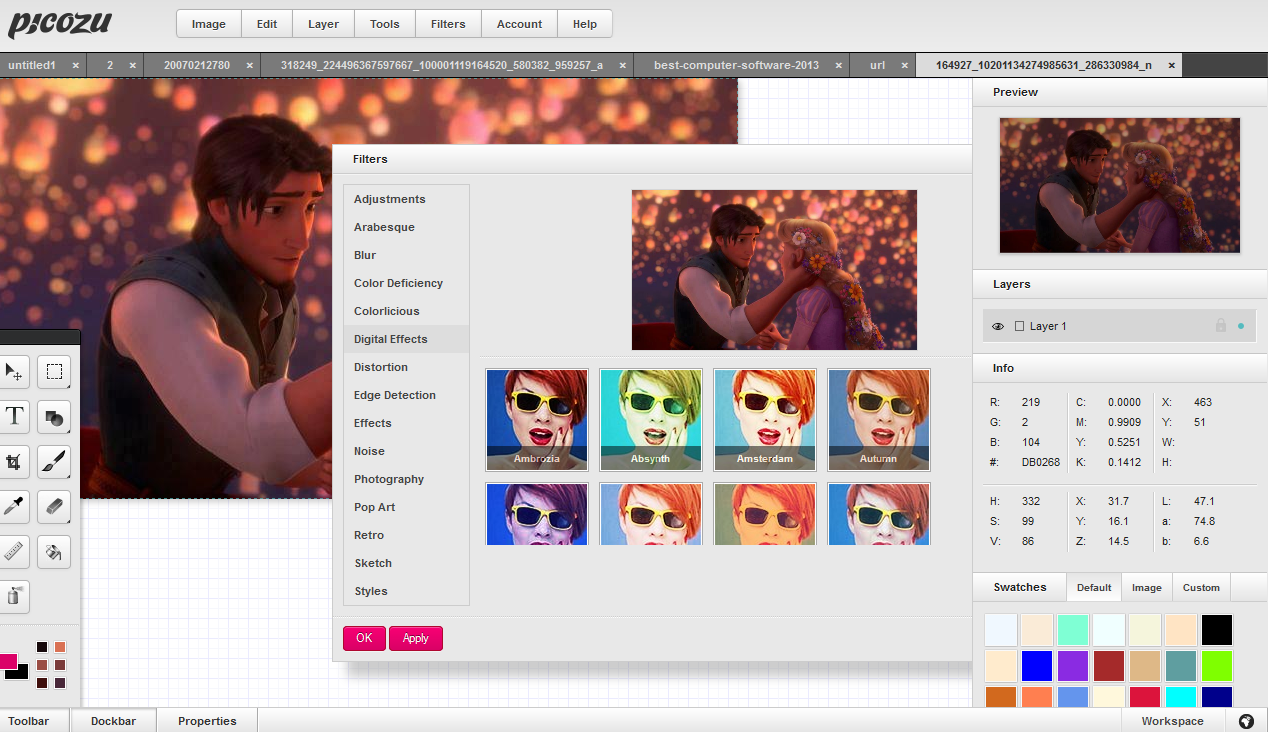Choose the Color Deficiency filter category
This screenshot has height=732, width=1270.
(x=406, y=283)
